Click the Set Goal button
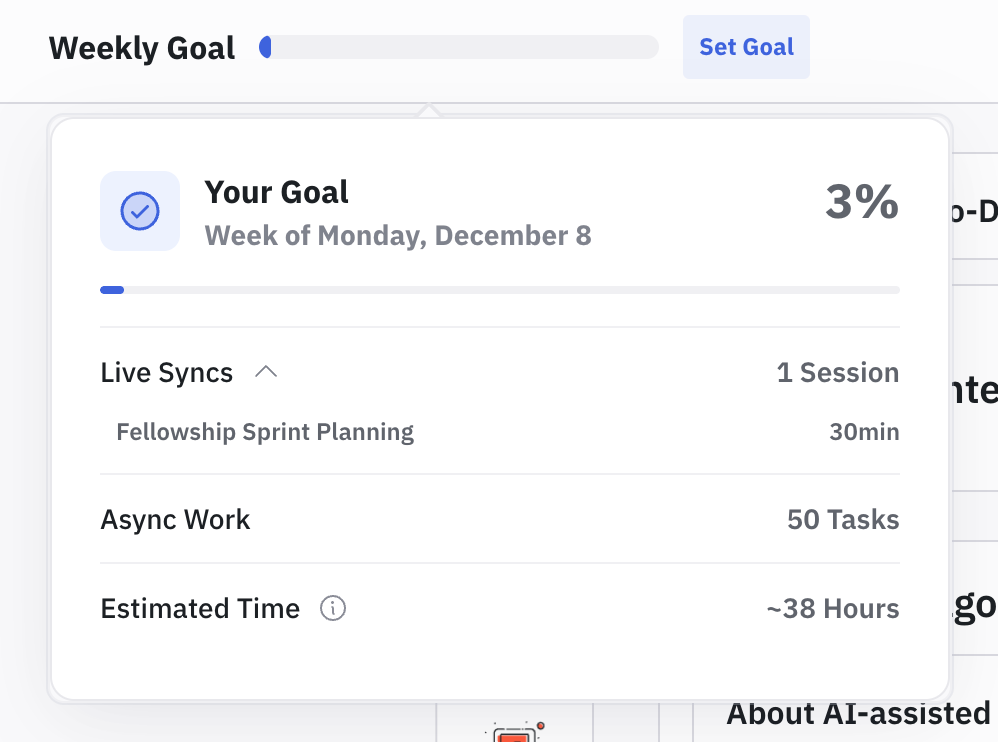The height and width of the screenshot is (742, 998). 746,47
